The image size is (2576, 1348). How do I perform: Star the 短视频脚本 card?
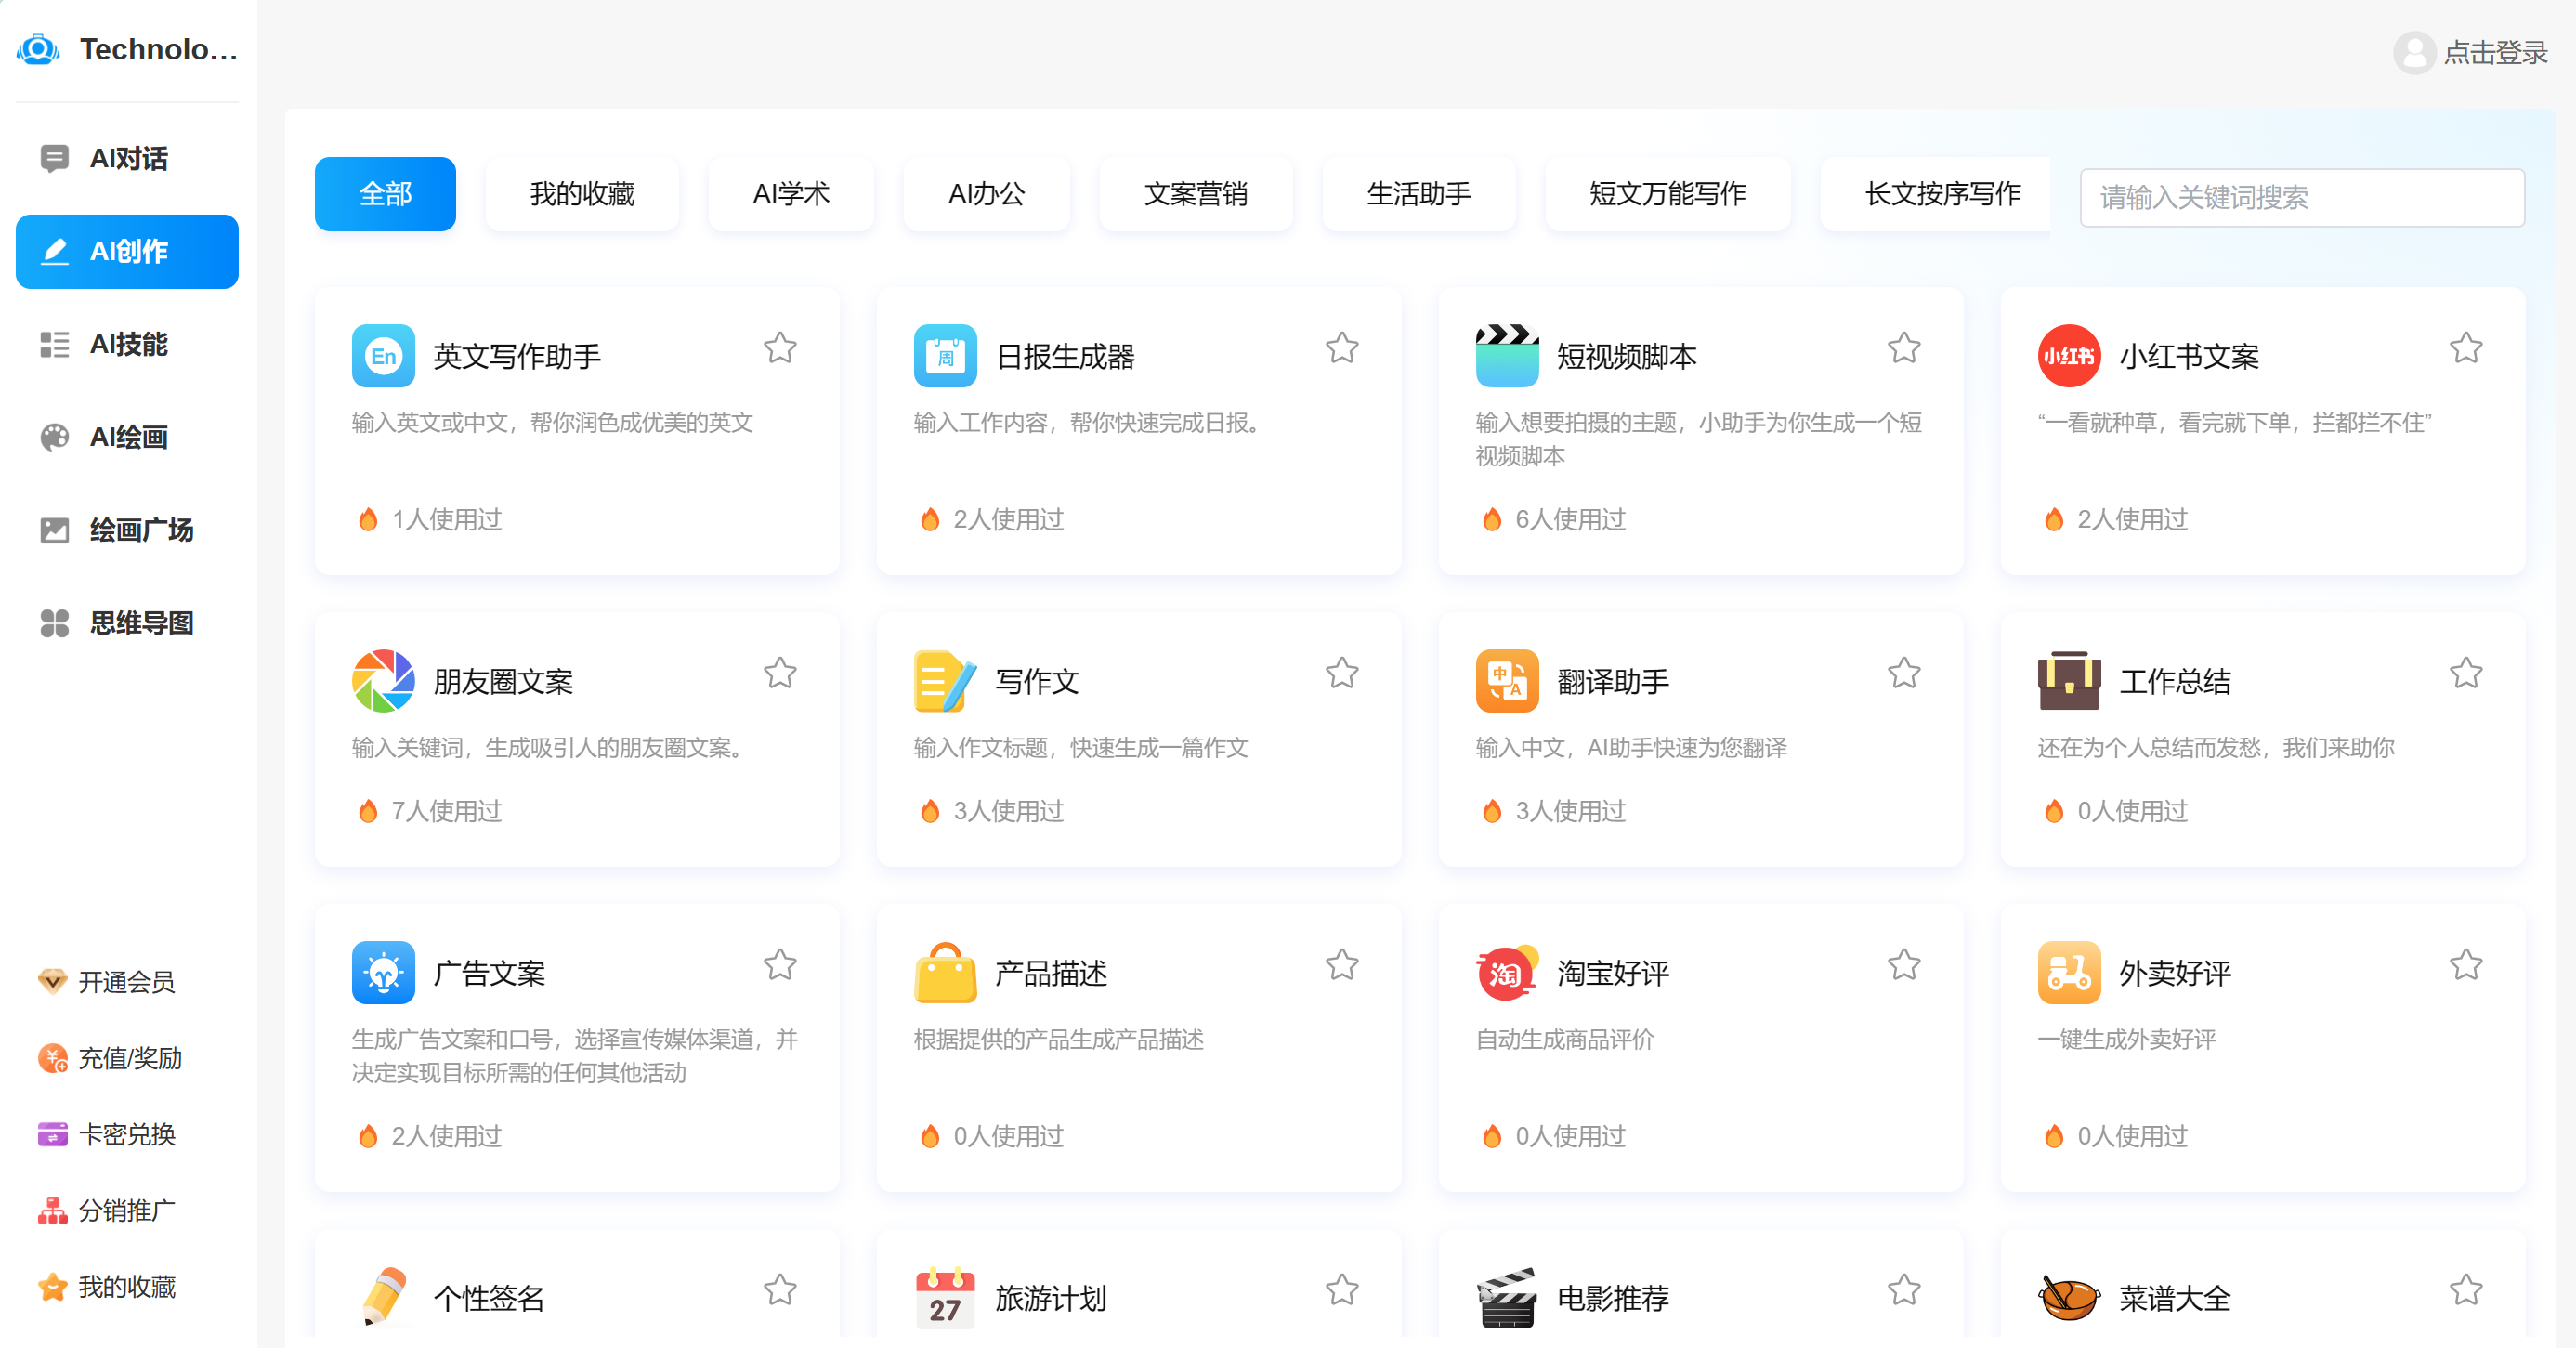[1904, 348]
